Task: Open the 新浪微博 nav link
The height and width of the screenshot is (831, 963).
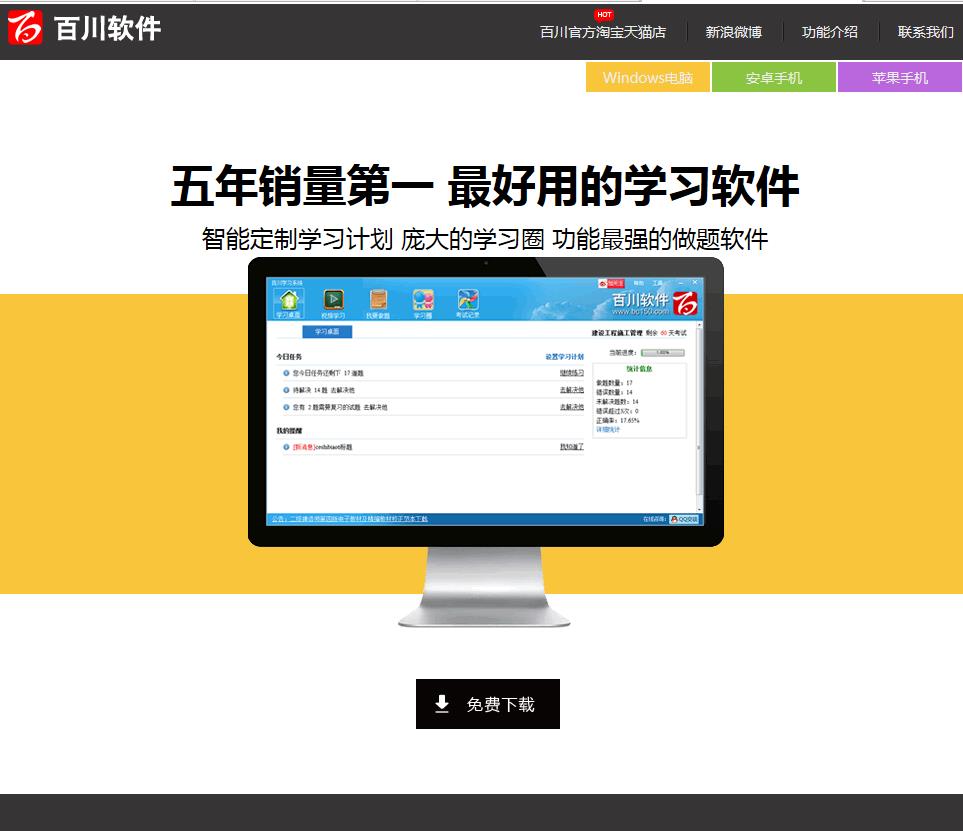Action: coord(733,32)
